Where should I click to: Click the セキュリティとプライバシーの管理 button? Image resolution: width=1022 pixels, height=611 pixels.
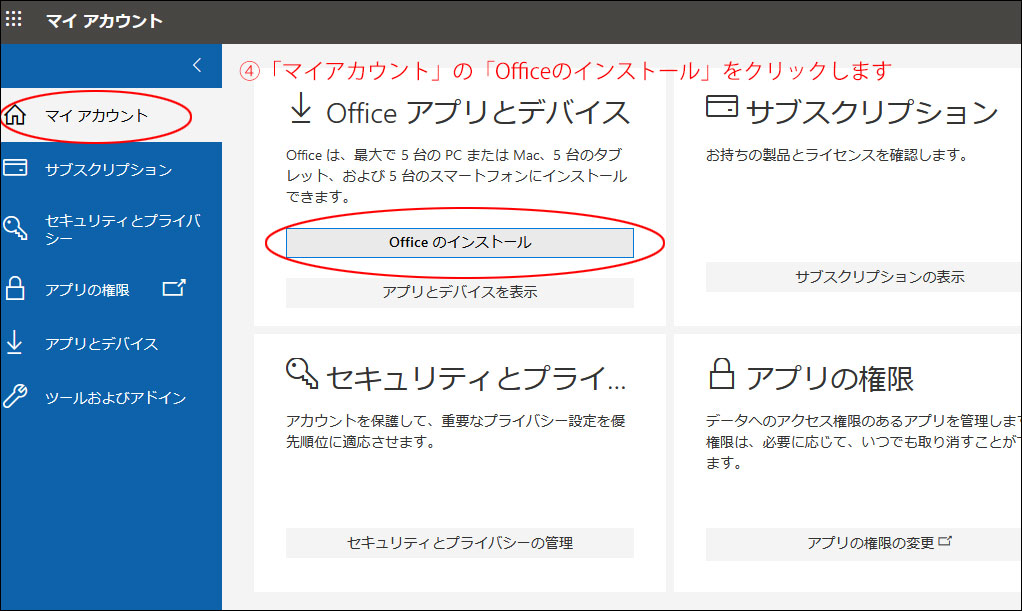point(460,543)
